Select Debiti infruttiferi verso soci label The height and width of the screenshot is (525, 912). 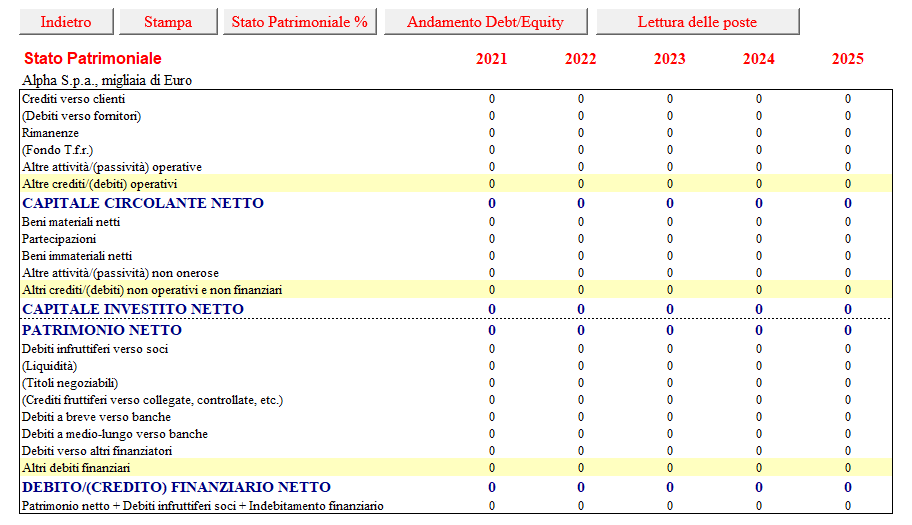95,349
